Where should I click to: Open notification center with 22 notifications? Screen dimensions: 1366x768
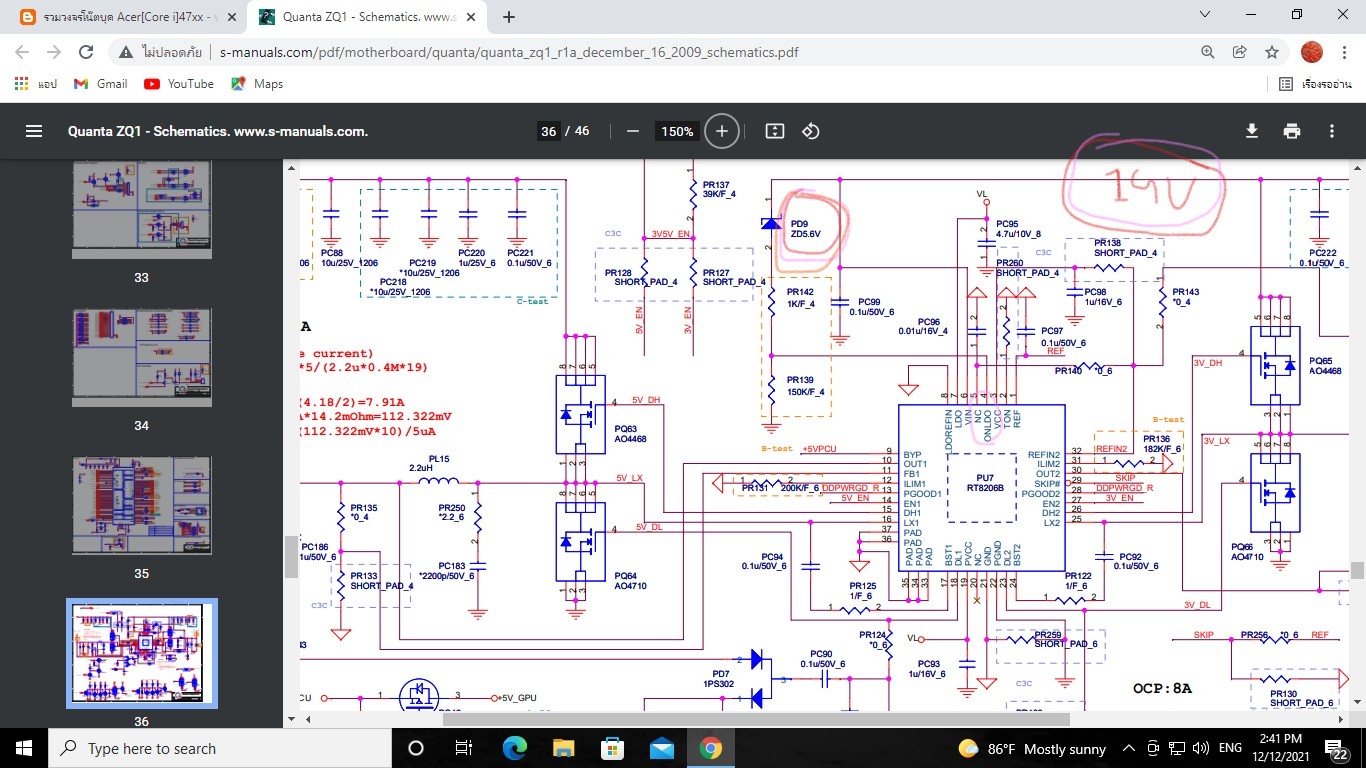1338,748
